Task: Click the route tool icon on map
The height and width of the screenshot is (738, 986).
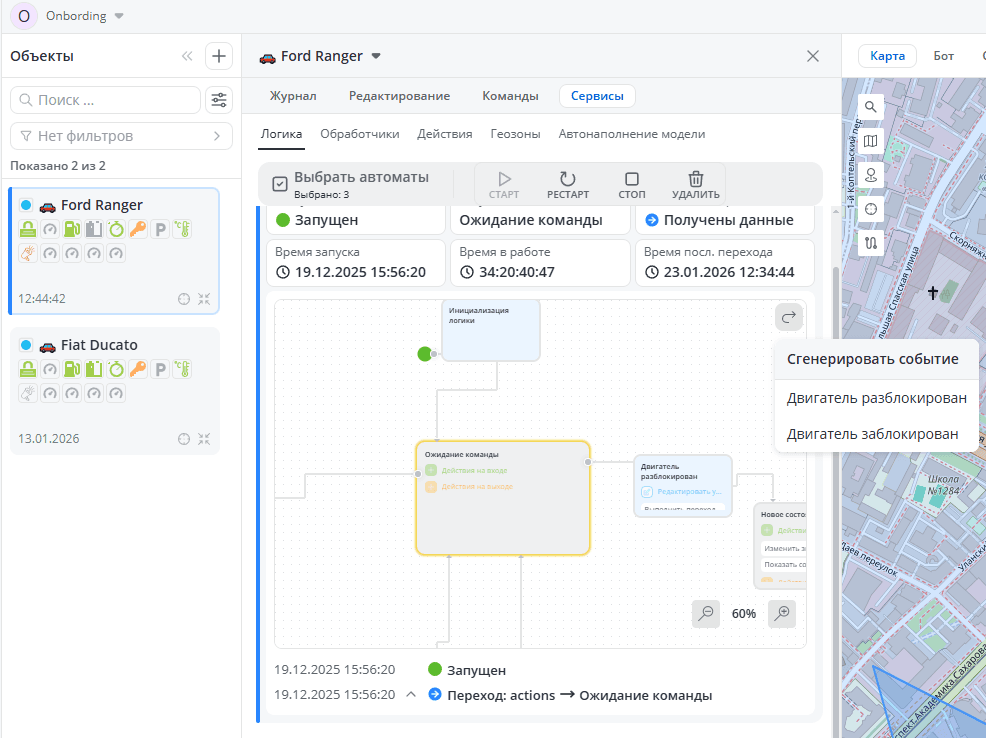Action: (871, 243)
